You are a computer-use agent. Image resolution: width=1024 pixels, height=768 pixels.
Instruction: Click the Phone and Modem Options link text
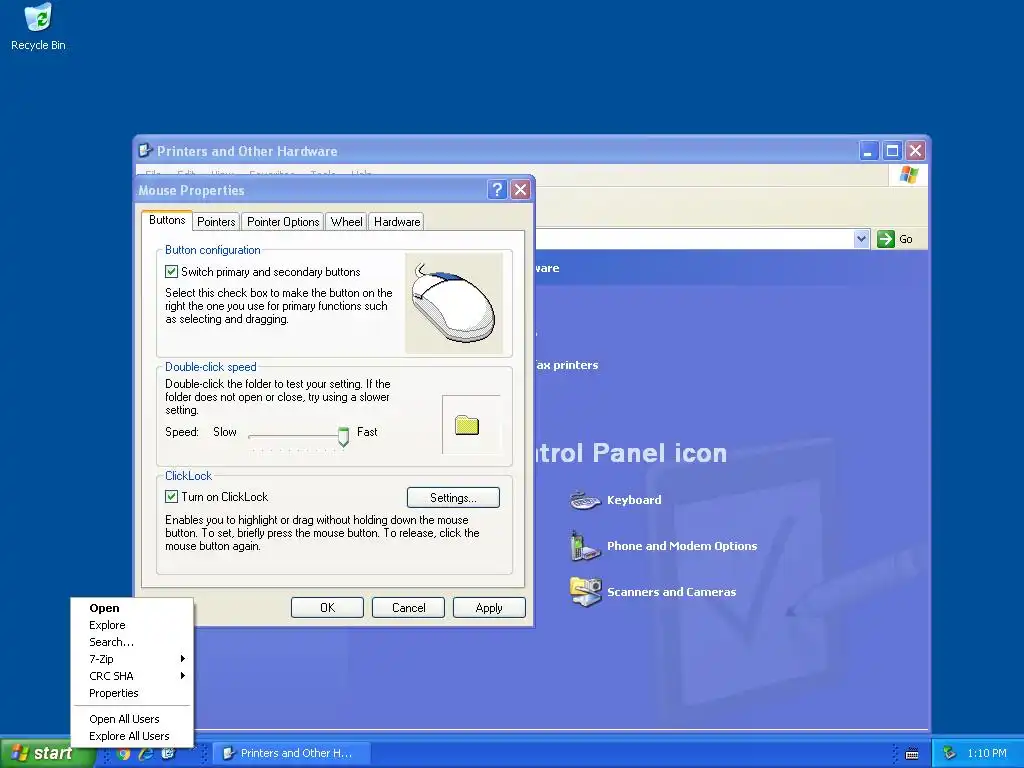682,546
